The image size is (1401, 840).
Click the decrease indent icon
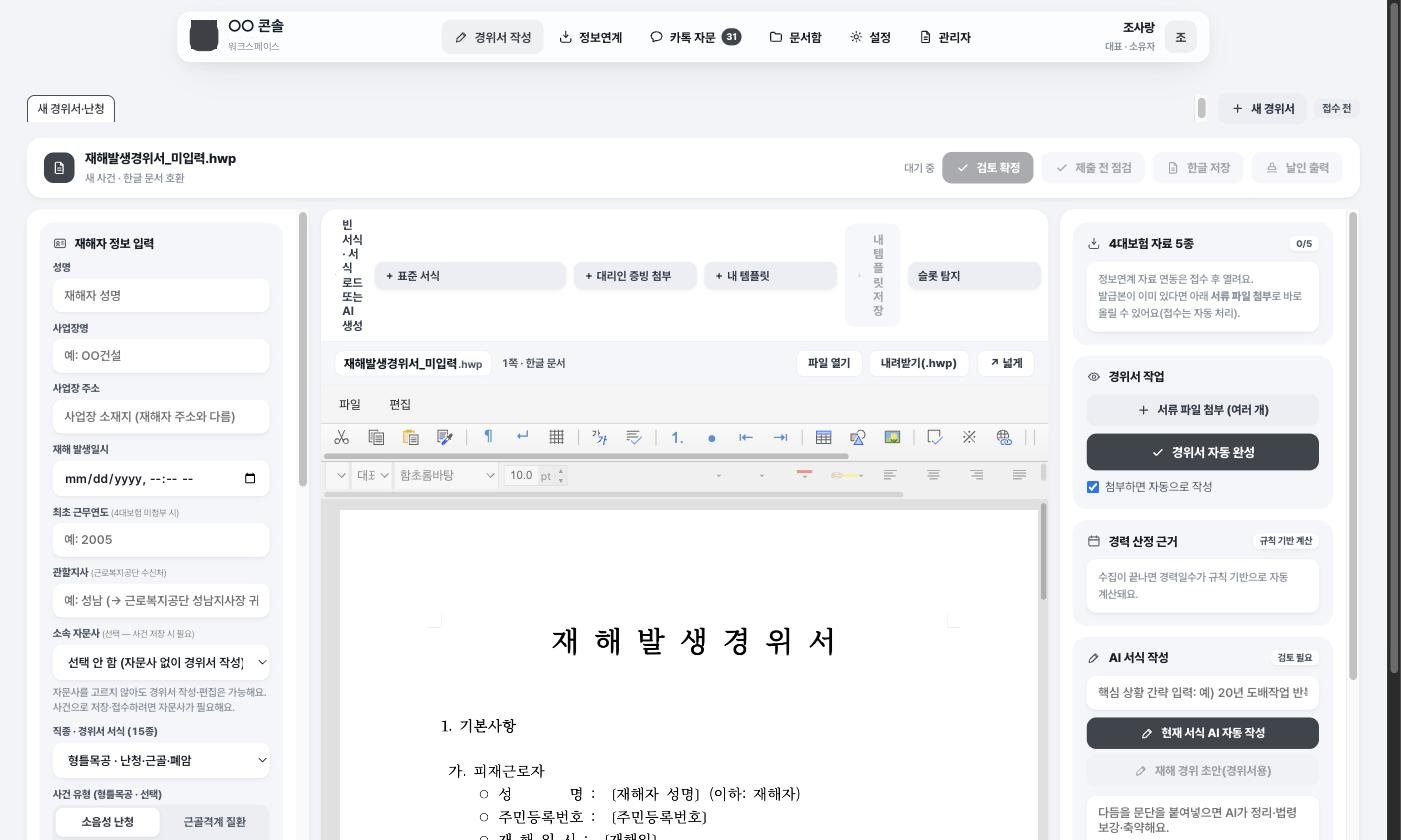click(745, 437)
